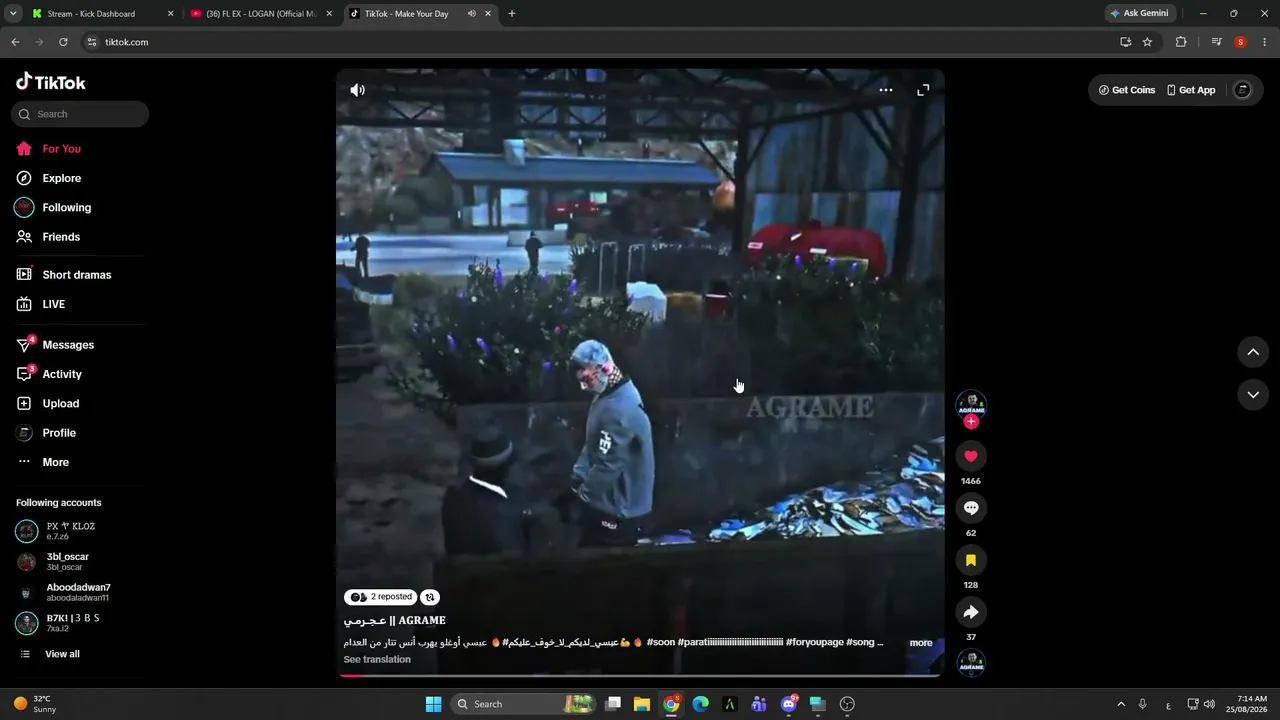Switch to the FL EX - LOGAN tab

pyautogui.click(x=261, y=14)
